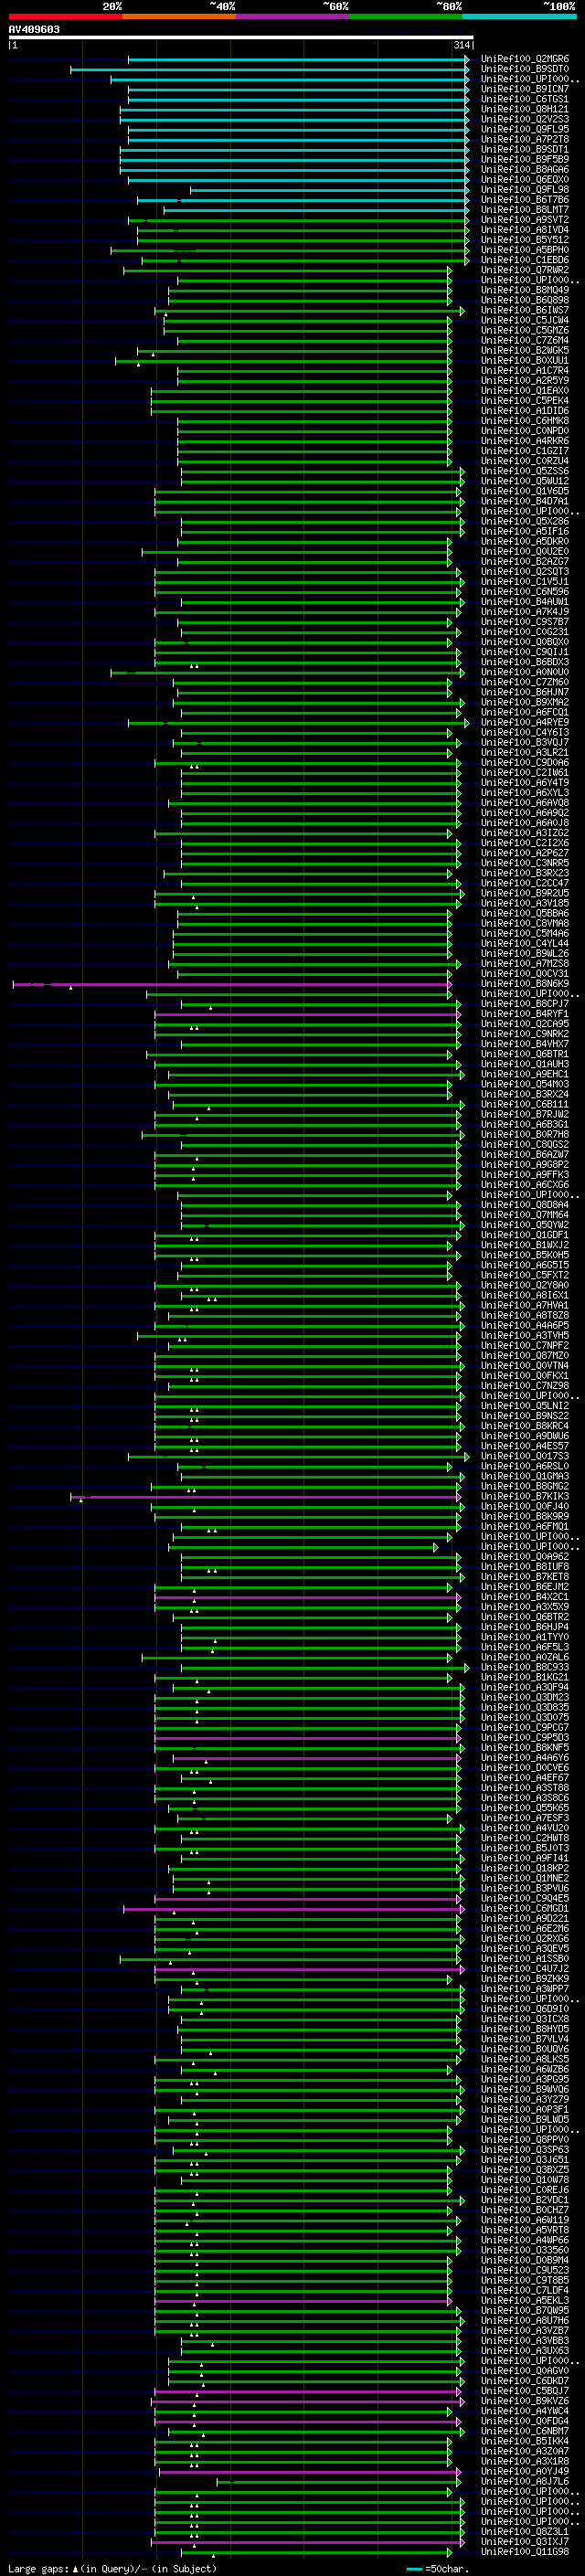The height and width of the screenshot is (2576, 585).
Task: Click hit UniRef100_A6XYL3
Action: click(525, 793)
